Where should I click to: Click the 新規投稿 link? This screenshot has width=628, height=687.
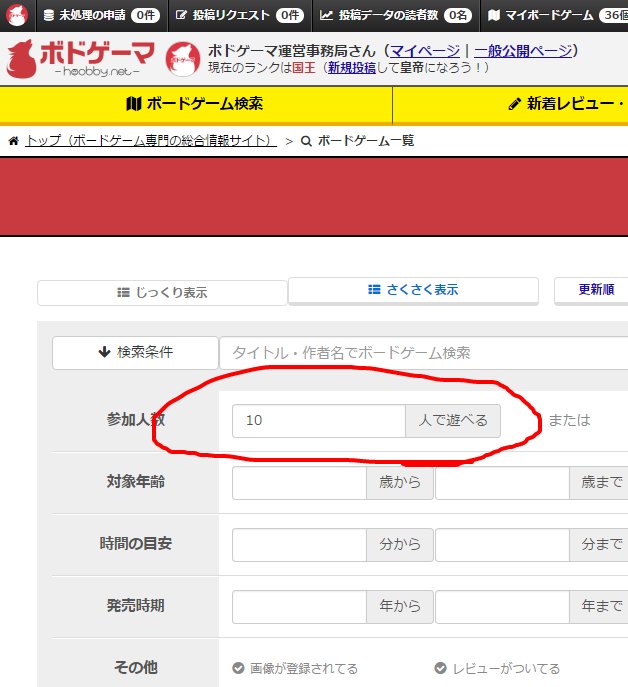pyautogui.click(x=352, y=67)
